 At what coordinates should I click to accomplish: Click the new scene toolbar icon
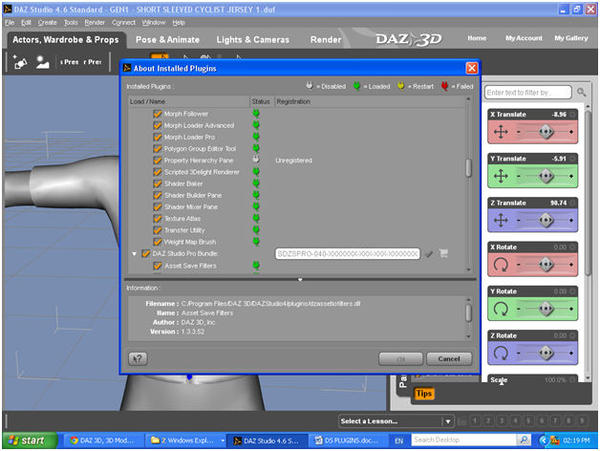20,62
